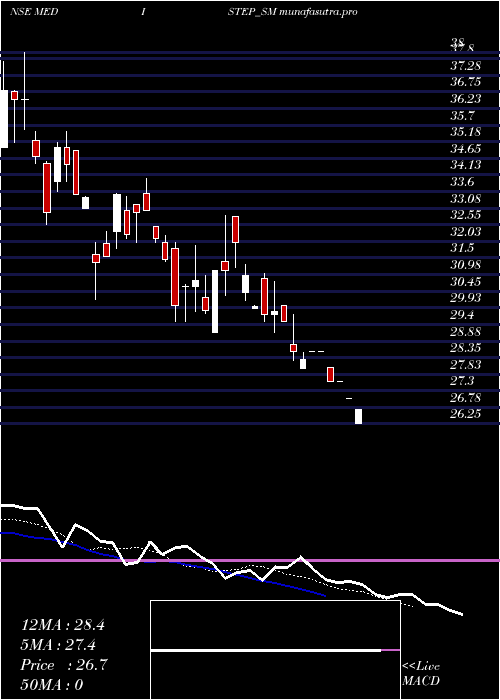Click the 28.35 price axis label

[x=465, y=348]
